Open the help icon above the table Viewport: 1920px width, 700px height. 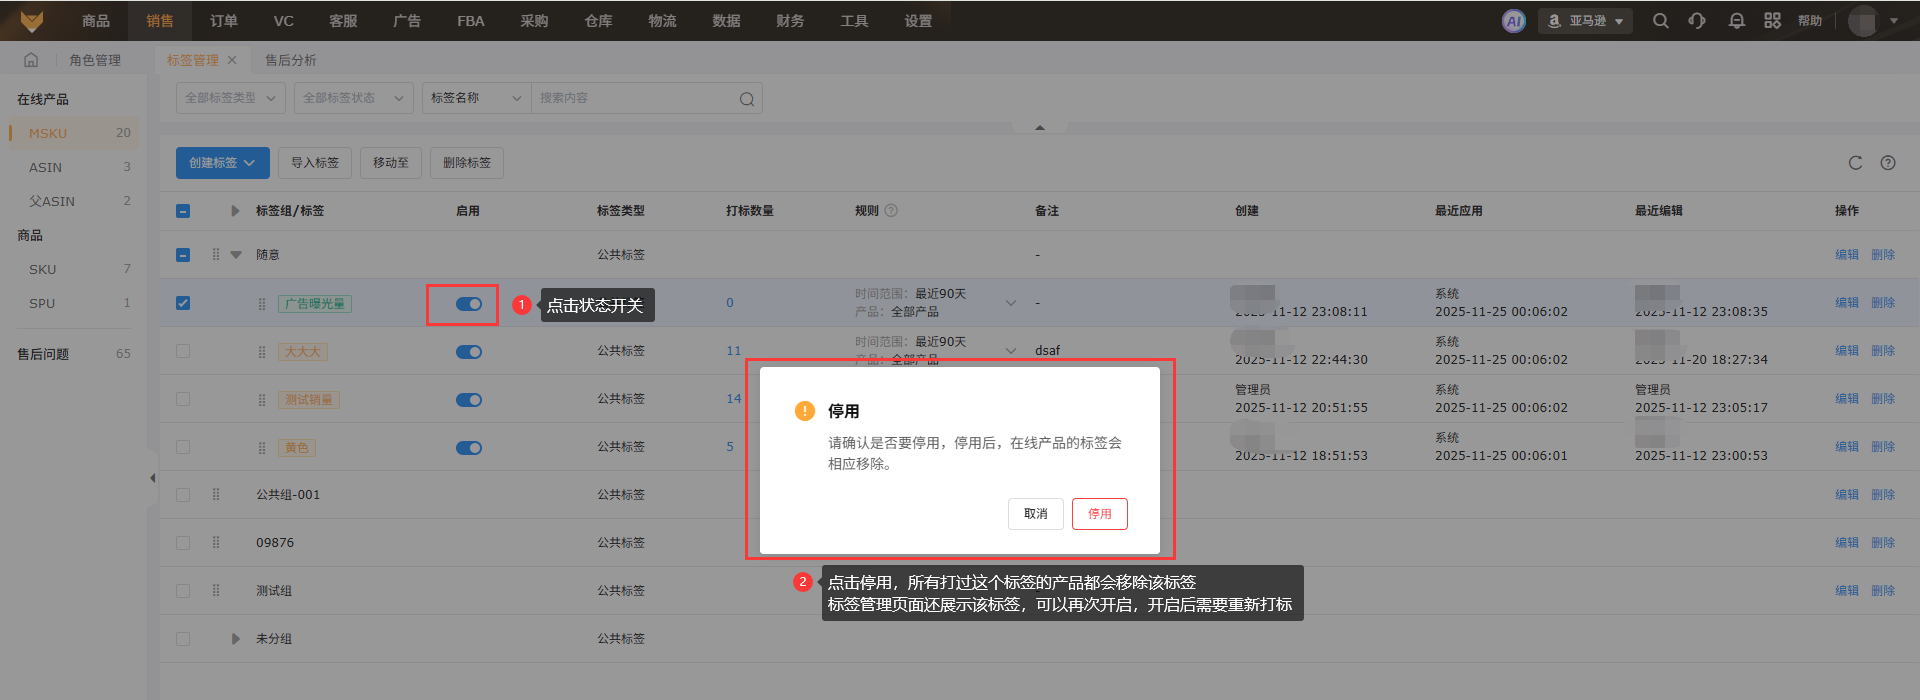[1888, 163]
